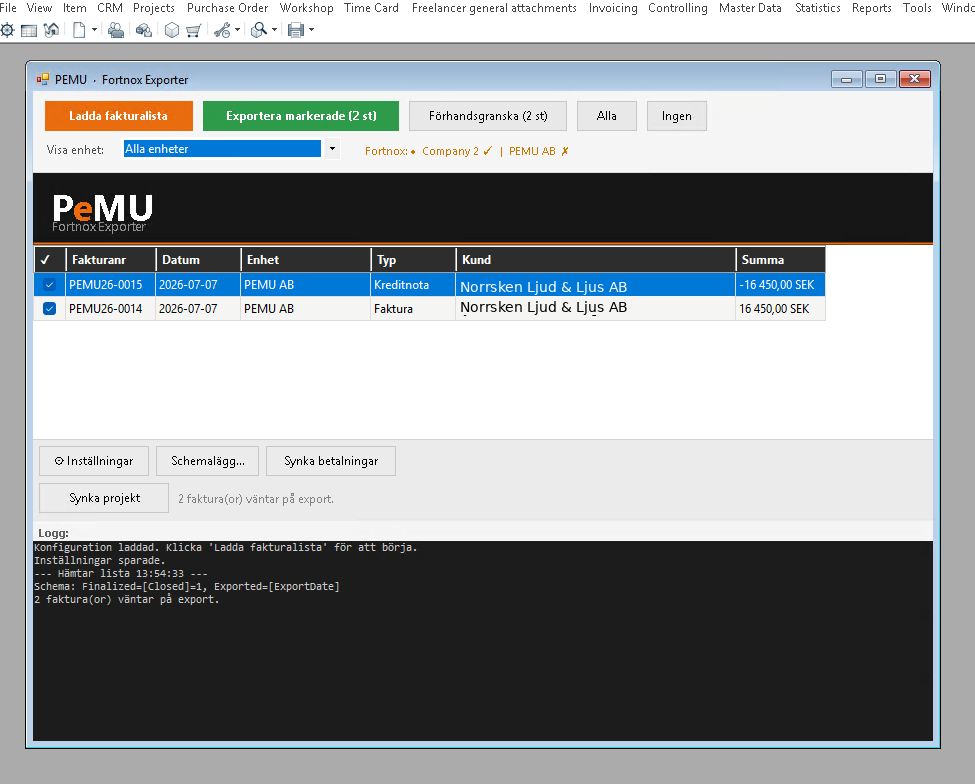The height and width of the screenshot is (784, 975).
Task: Open the Controlling menu
Action: 678,8
